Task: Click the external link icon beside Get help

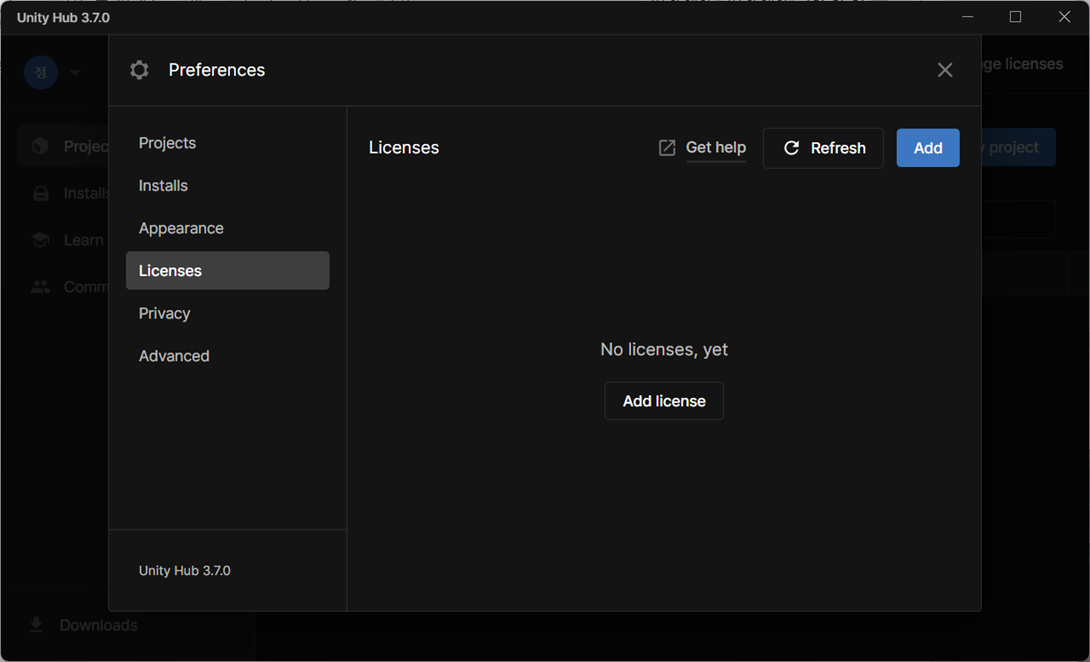Action: 667,148
